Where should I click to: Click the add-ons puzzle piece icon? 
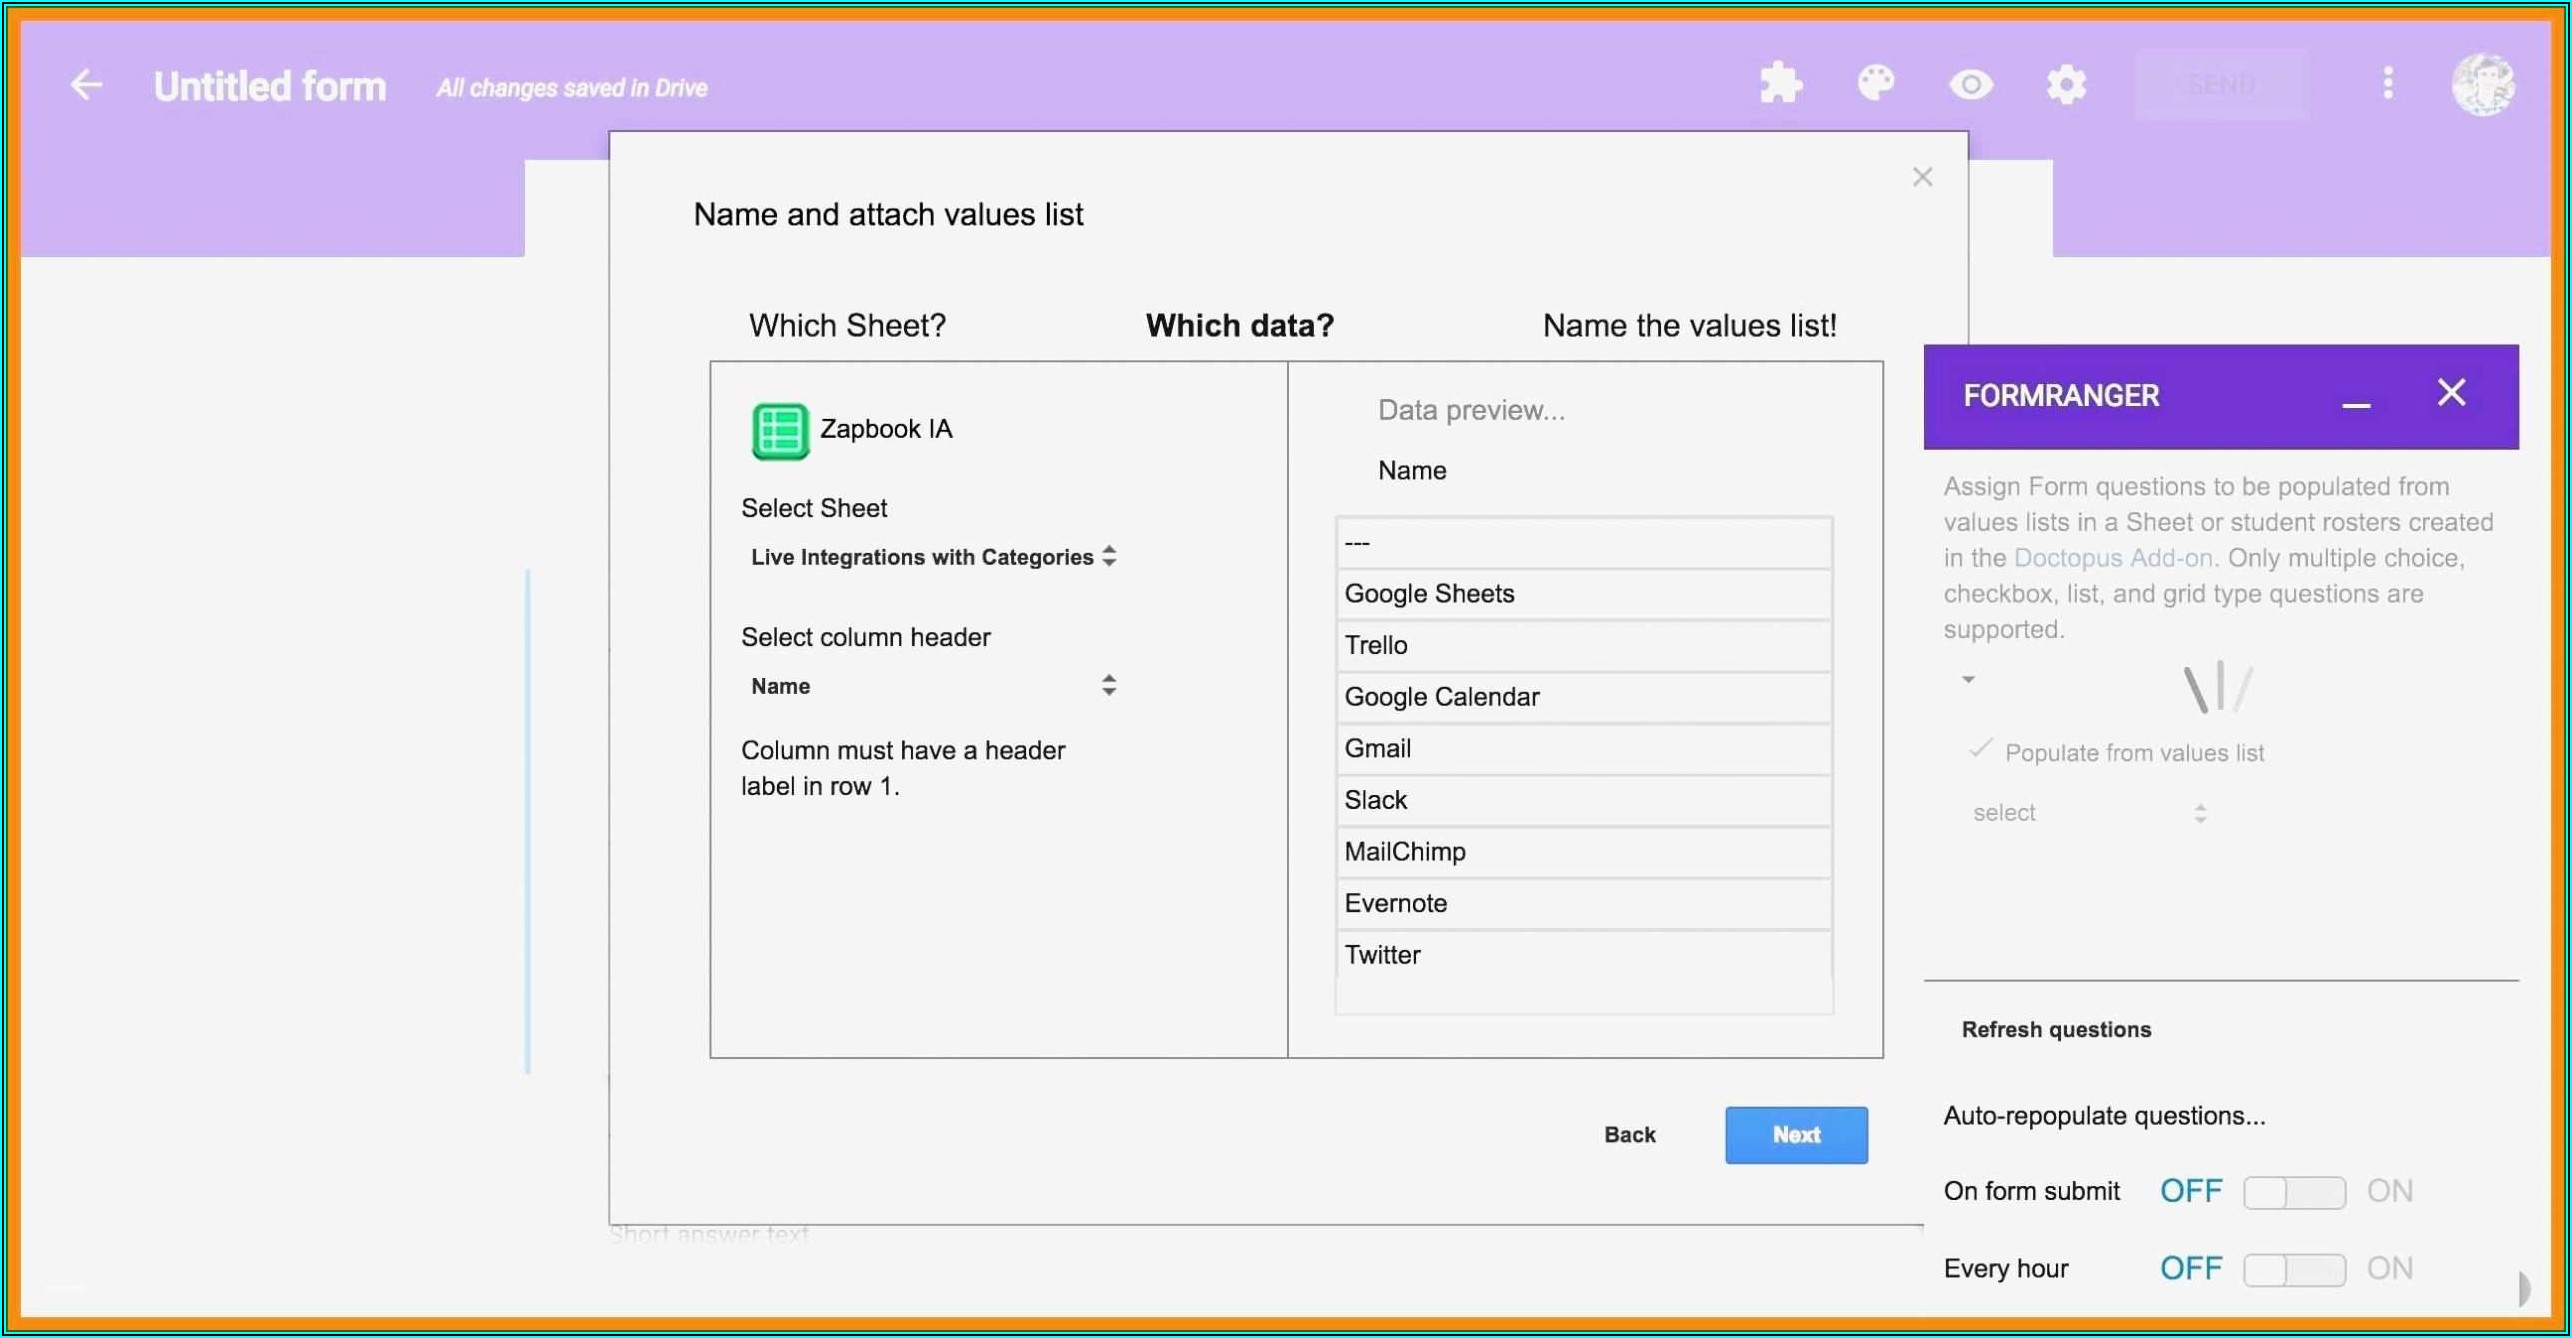tap(1780, 84)
